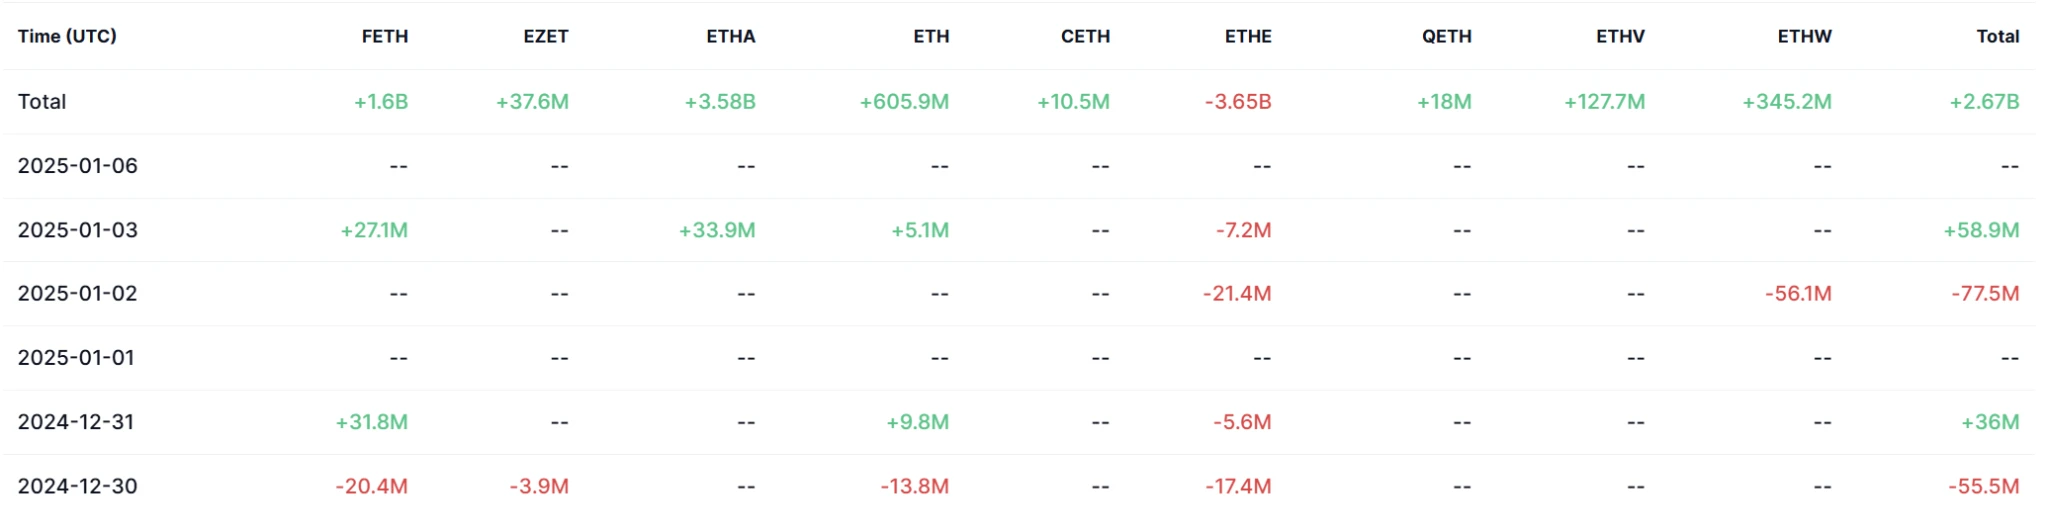Click the -3.9M EZET value
Viewport: 2048px width, 513px height.
click(539, 486)
